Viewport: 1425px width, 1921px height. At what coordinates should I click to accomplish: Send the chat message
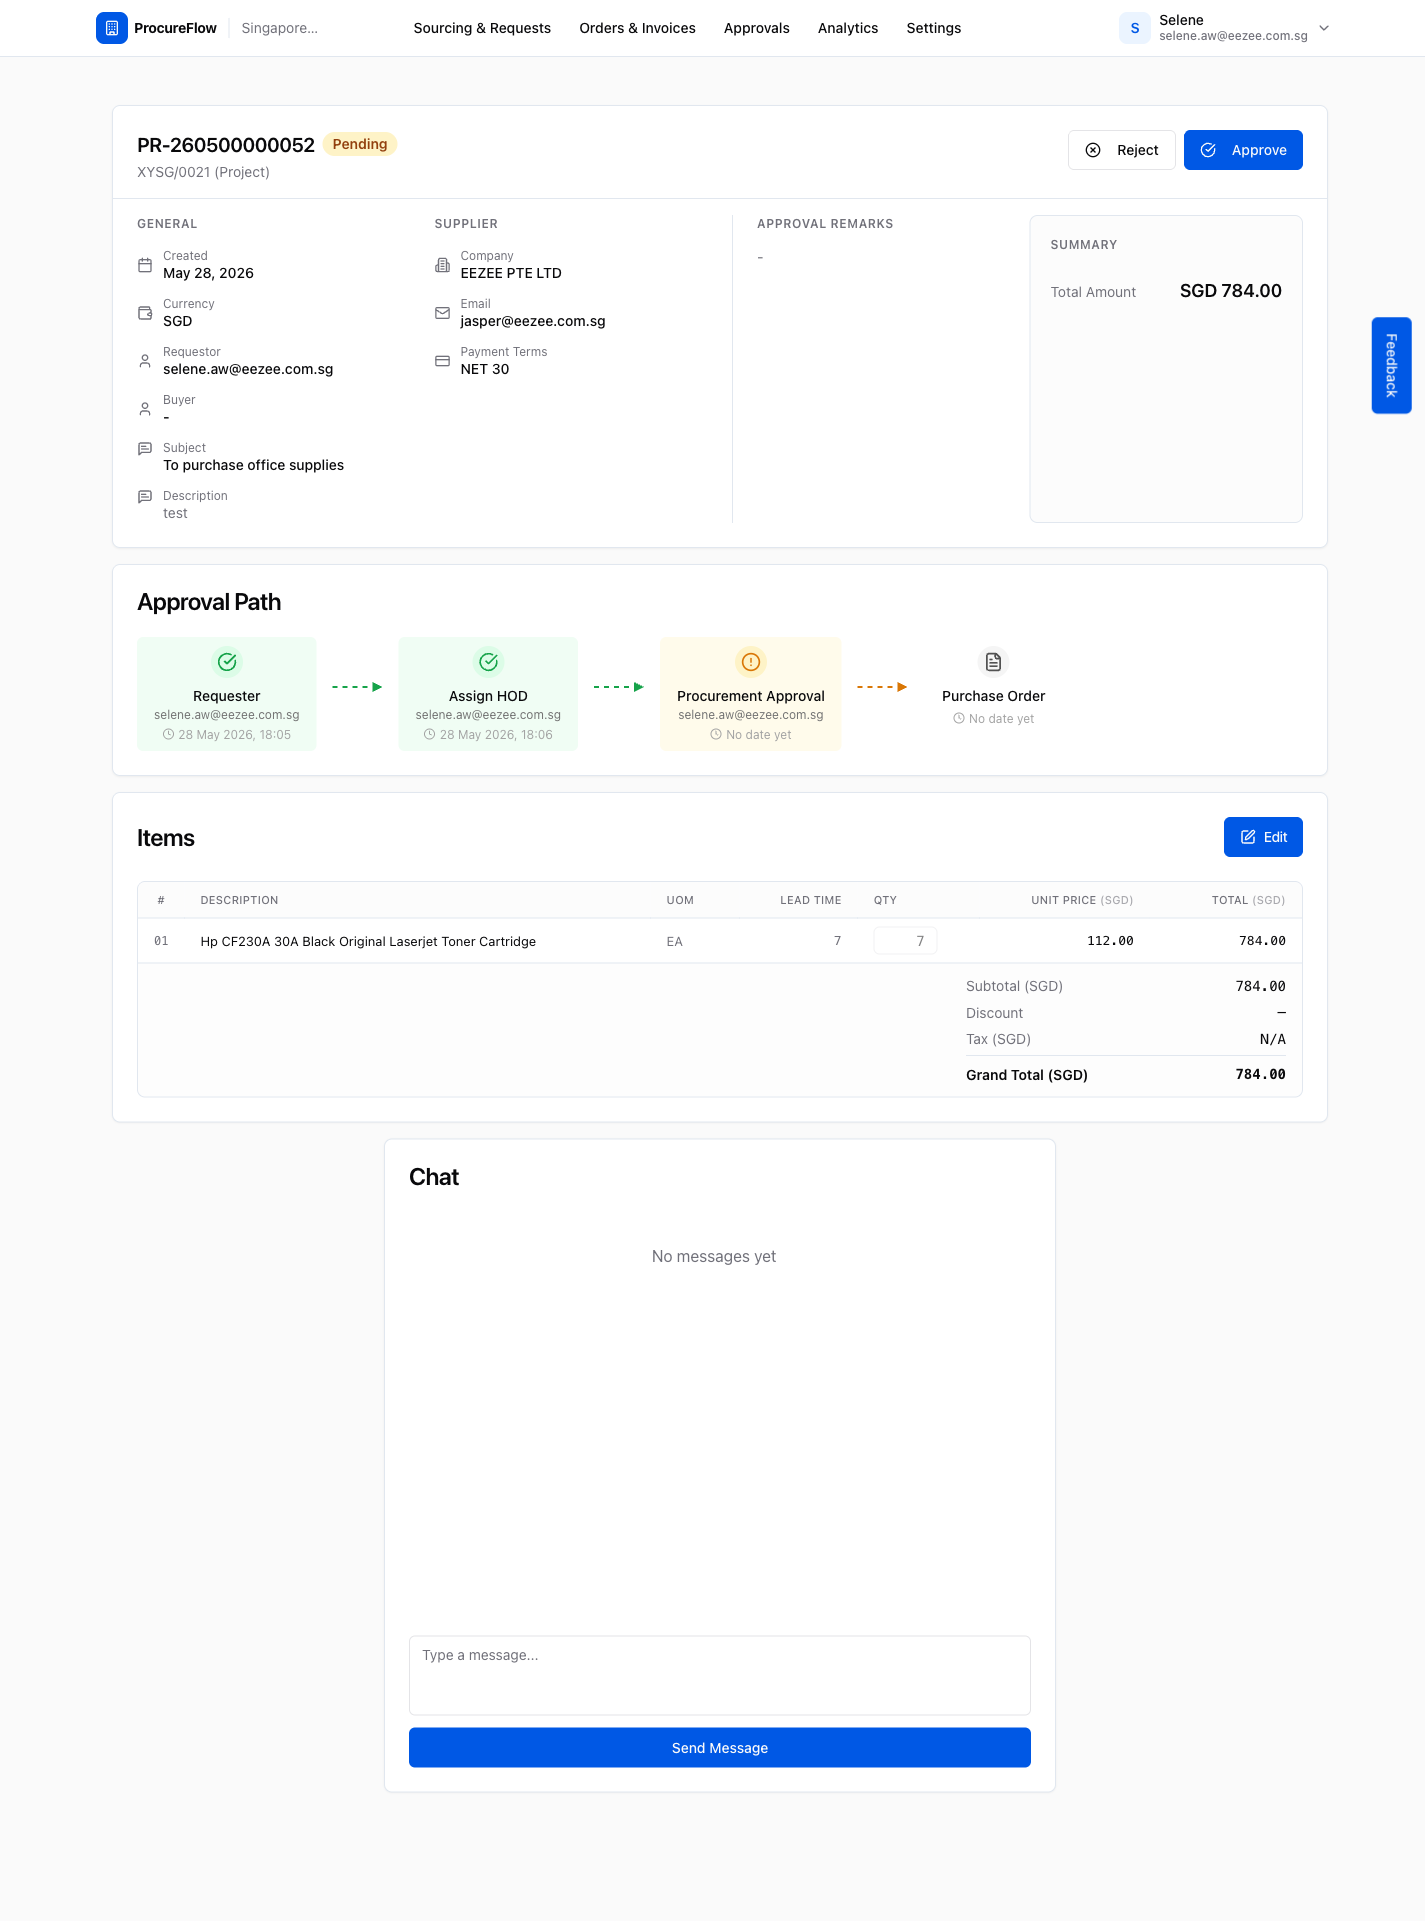pyautogui.click(x=720, y=1748)
